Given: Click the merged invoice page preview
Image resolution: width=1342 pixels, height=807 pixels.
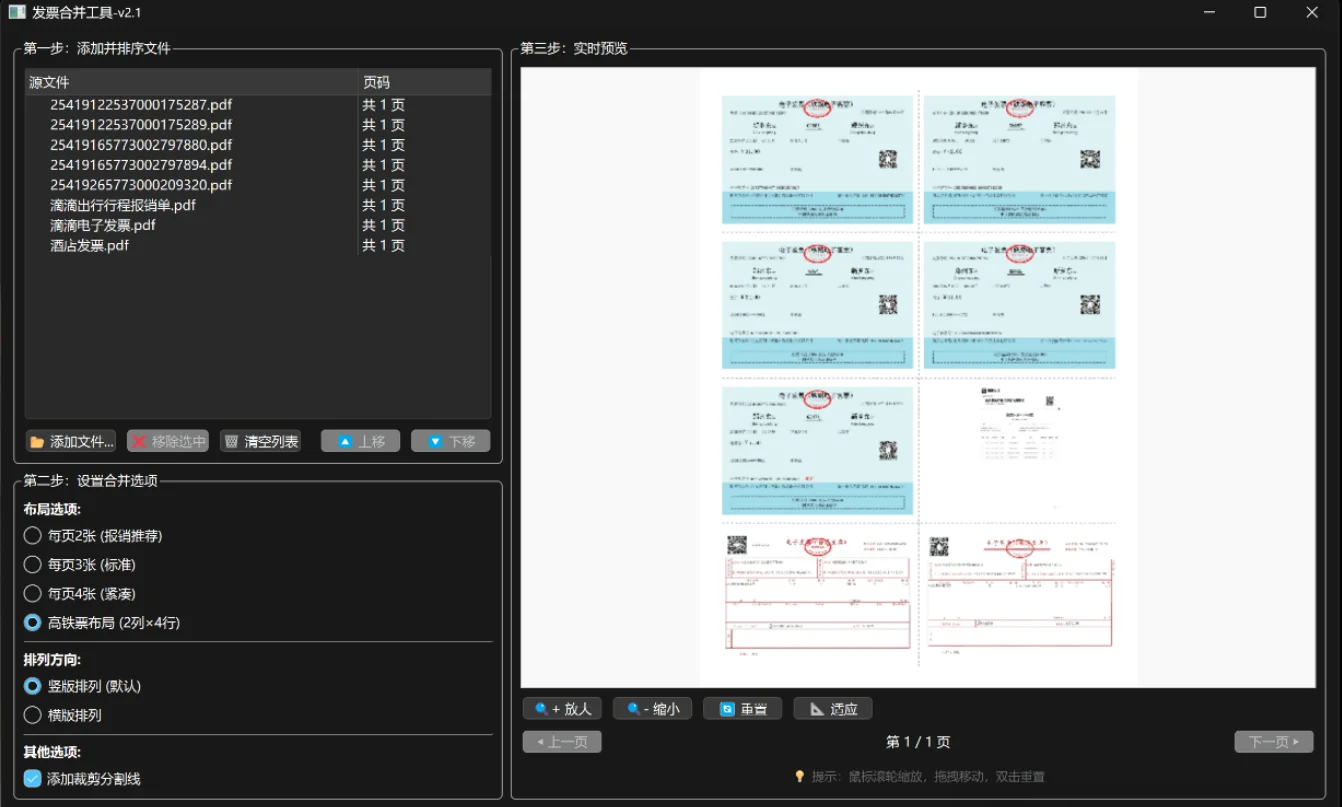Looking at the screenshot, I should 918,377.
